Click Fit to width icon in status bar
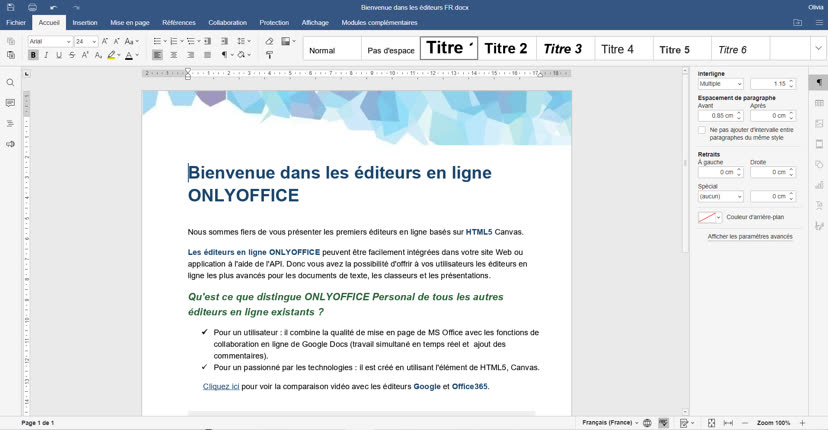 (728, 423)
